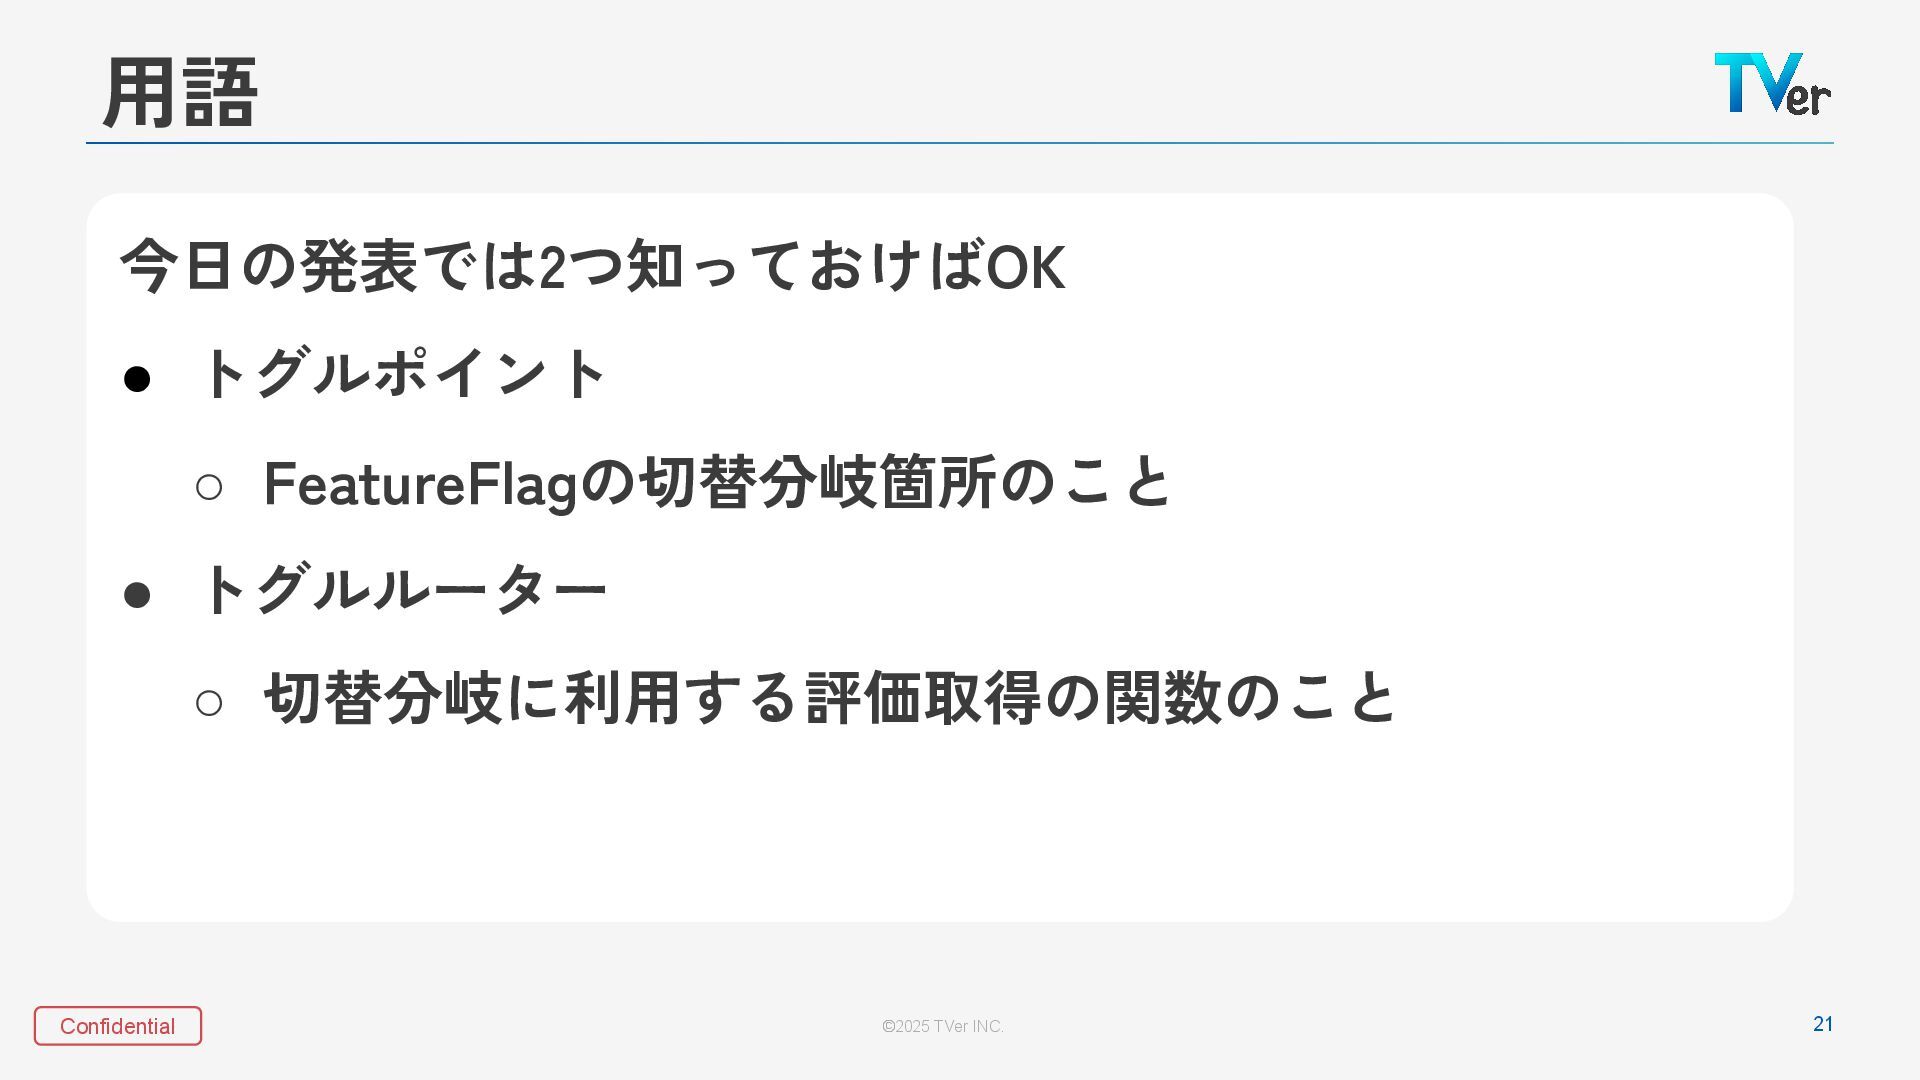The height and width of the screenshot is (1080, 1920).
Task: Click the 切替分岐に利用する評価取得の関数のこと text
Action: (x=830, y=698)
